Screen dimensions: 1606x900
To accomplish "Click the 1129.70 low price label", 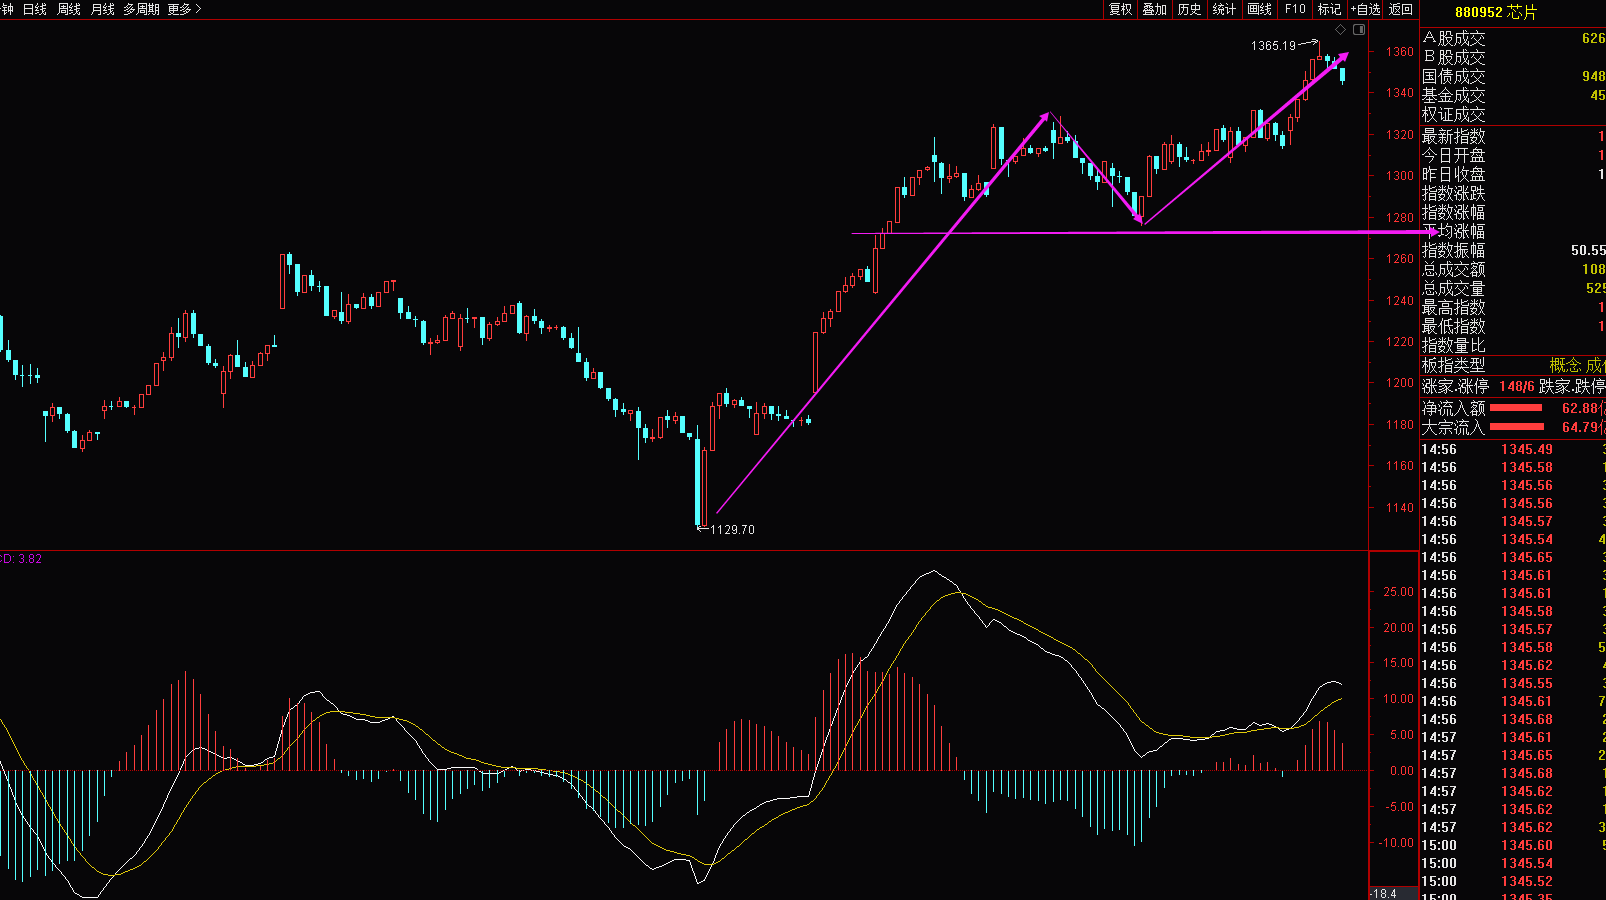I will (732, 530).
